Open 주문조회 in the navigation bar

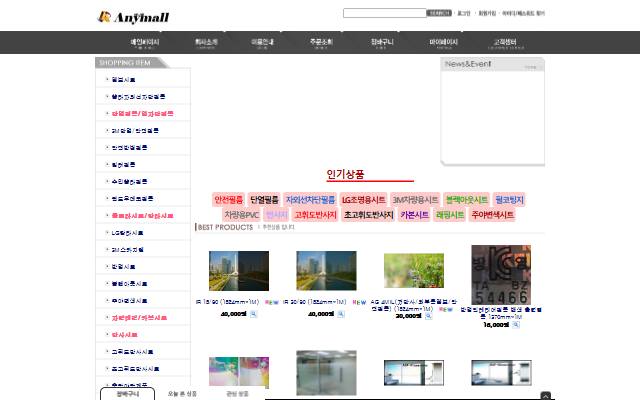321,42
